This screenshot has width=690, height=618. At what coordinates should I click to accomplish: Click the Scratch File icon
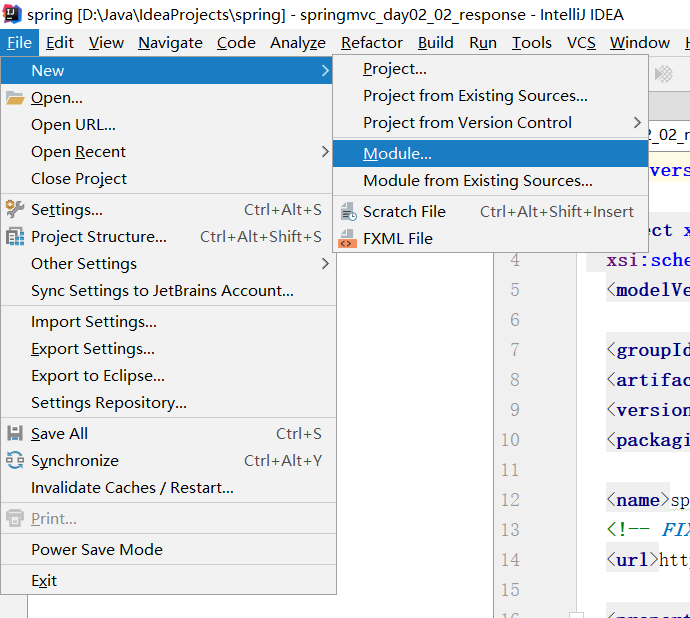click(347, 212)
